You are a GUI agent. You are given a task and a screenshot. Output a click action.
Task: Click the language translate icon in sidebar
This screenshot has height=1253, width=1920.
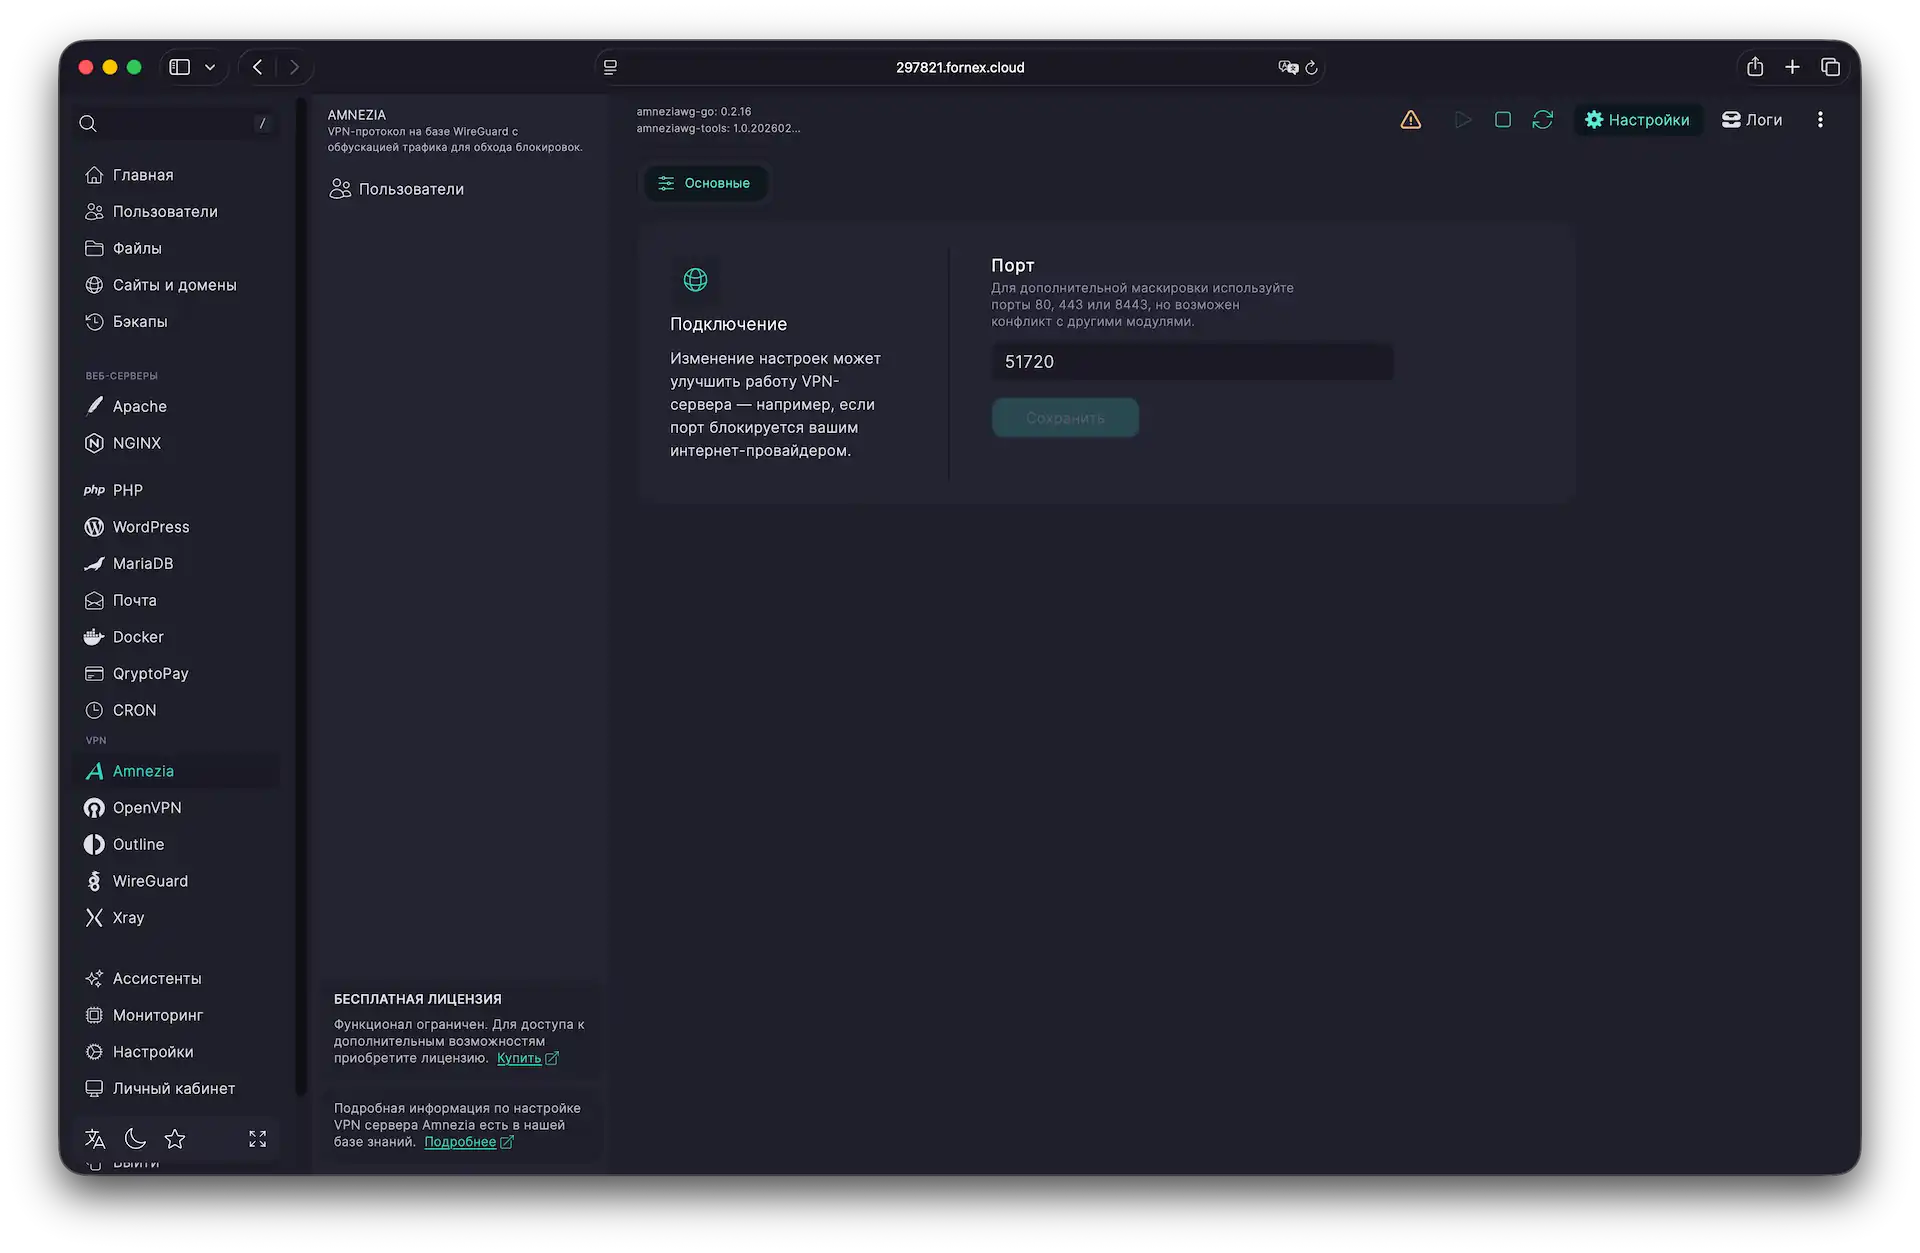(95, 1139)
